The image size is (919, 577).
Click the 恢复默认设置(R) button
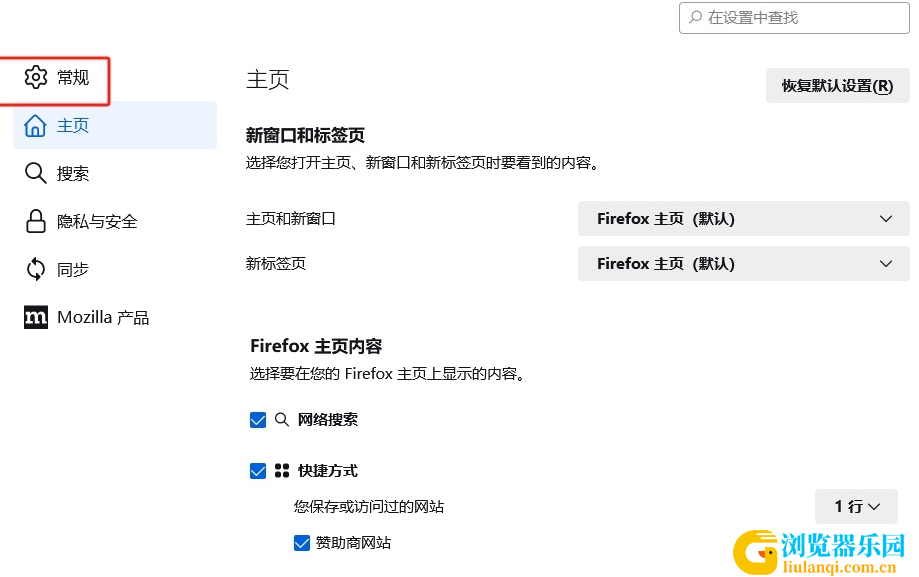(838, 86)
